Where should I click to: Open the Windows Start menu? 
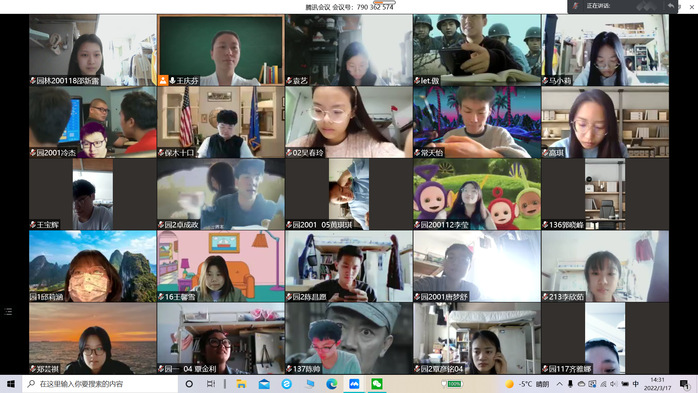point(11,384)
